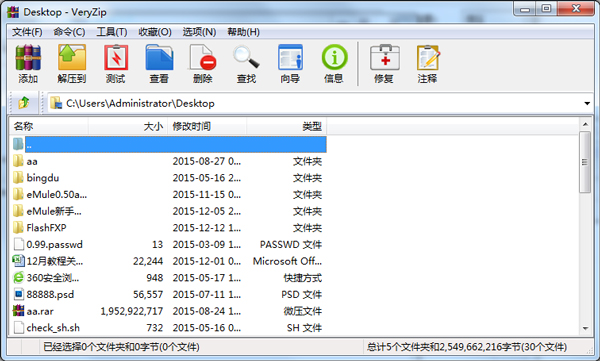This screenshot has height=361, width=600.
Task: Click the size value 732
Action: [x=155, y=328]
